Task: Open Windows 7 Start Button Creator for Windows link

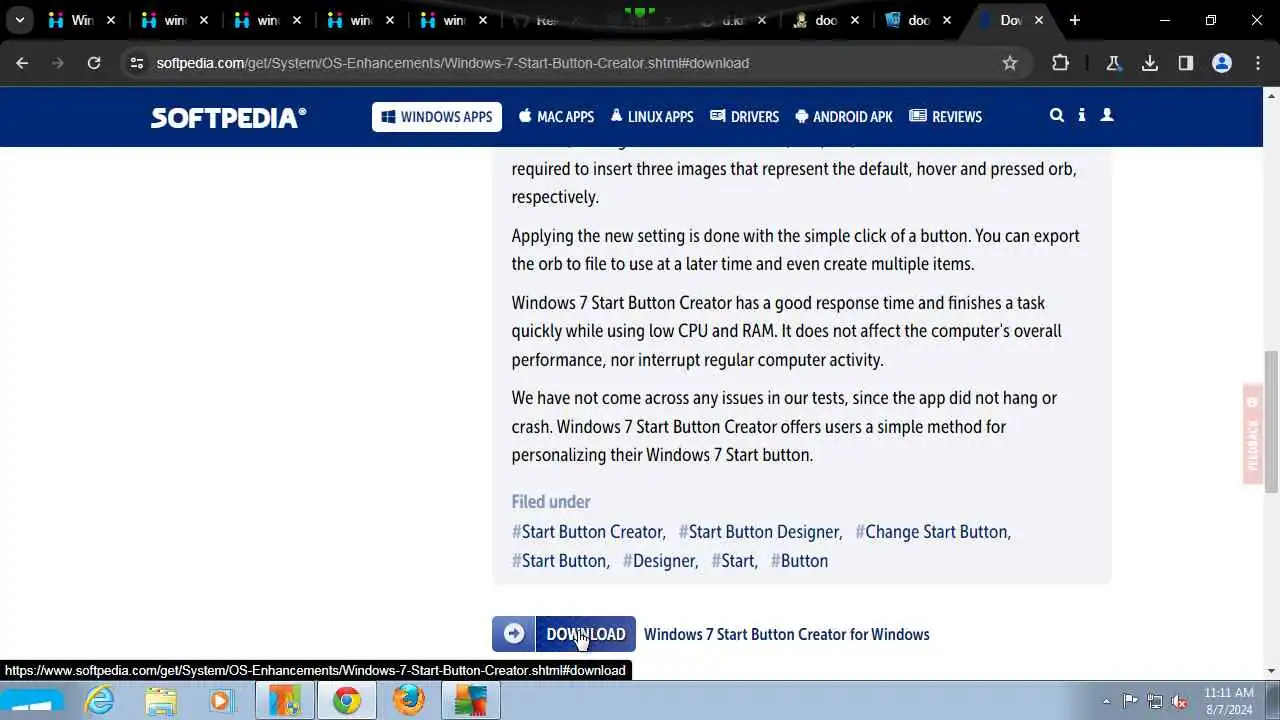Action: [x=787, y=634]
